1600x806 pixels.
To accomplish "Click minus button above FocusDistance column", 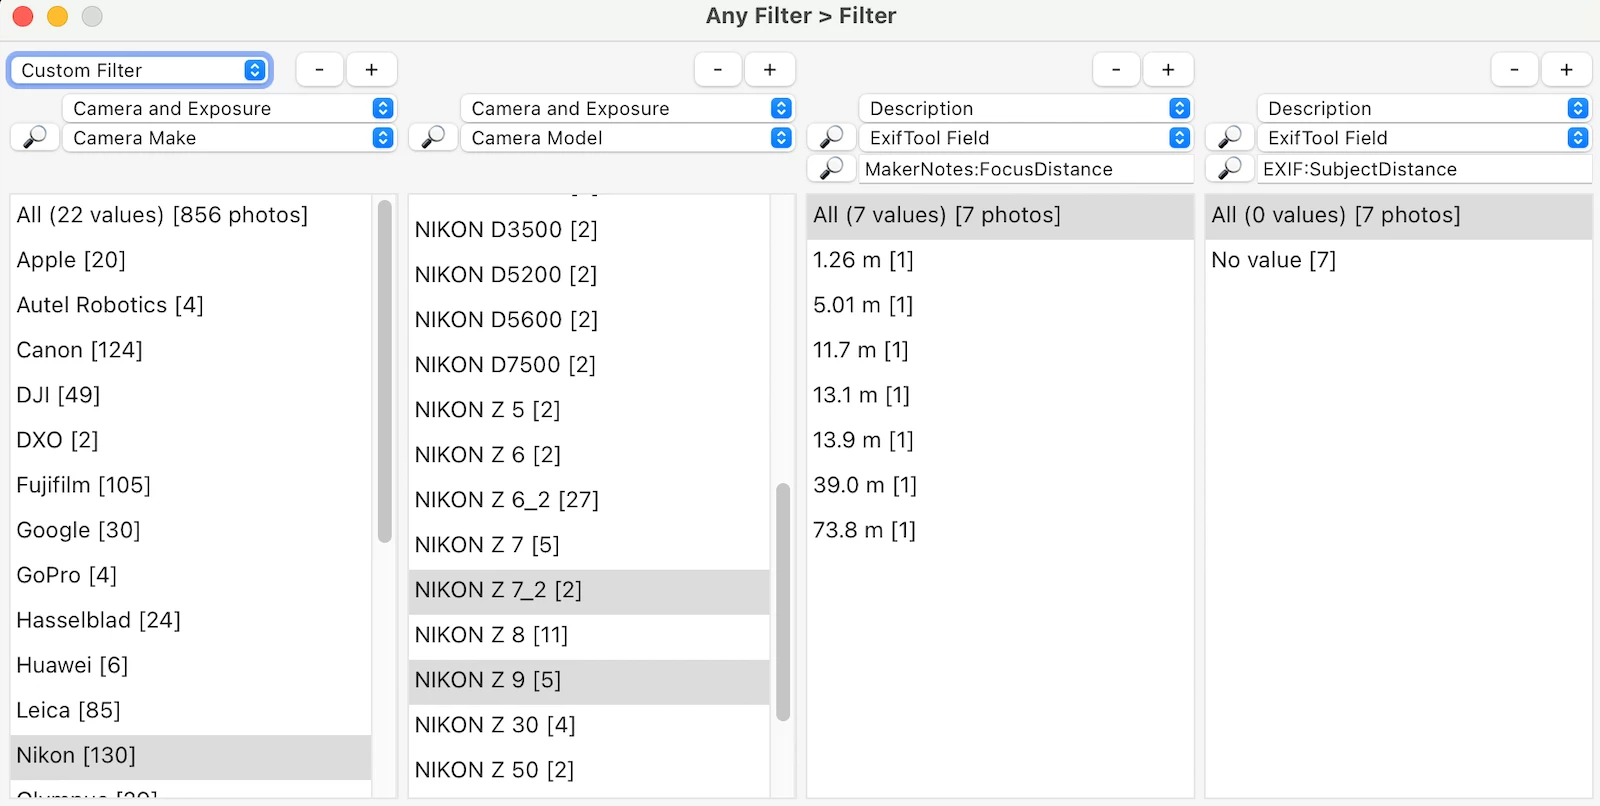I will coord(1116,70).
